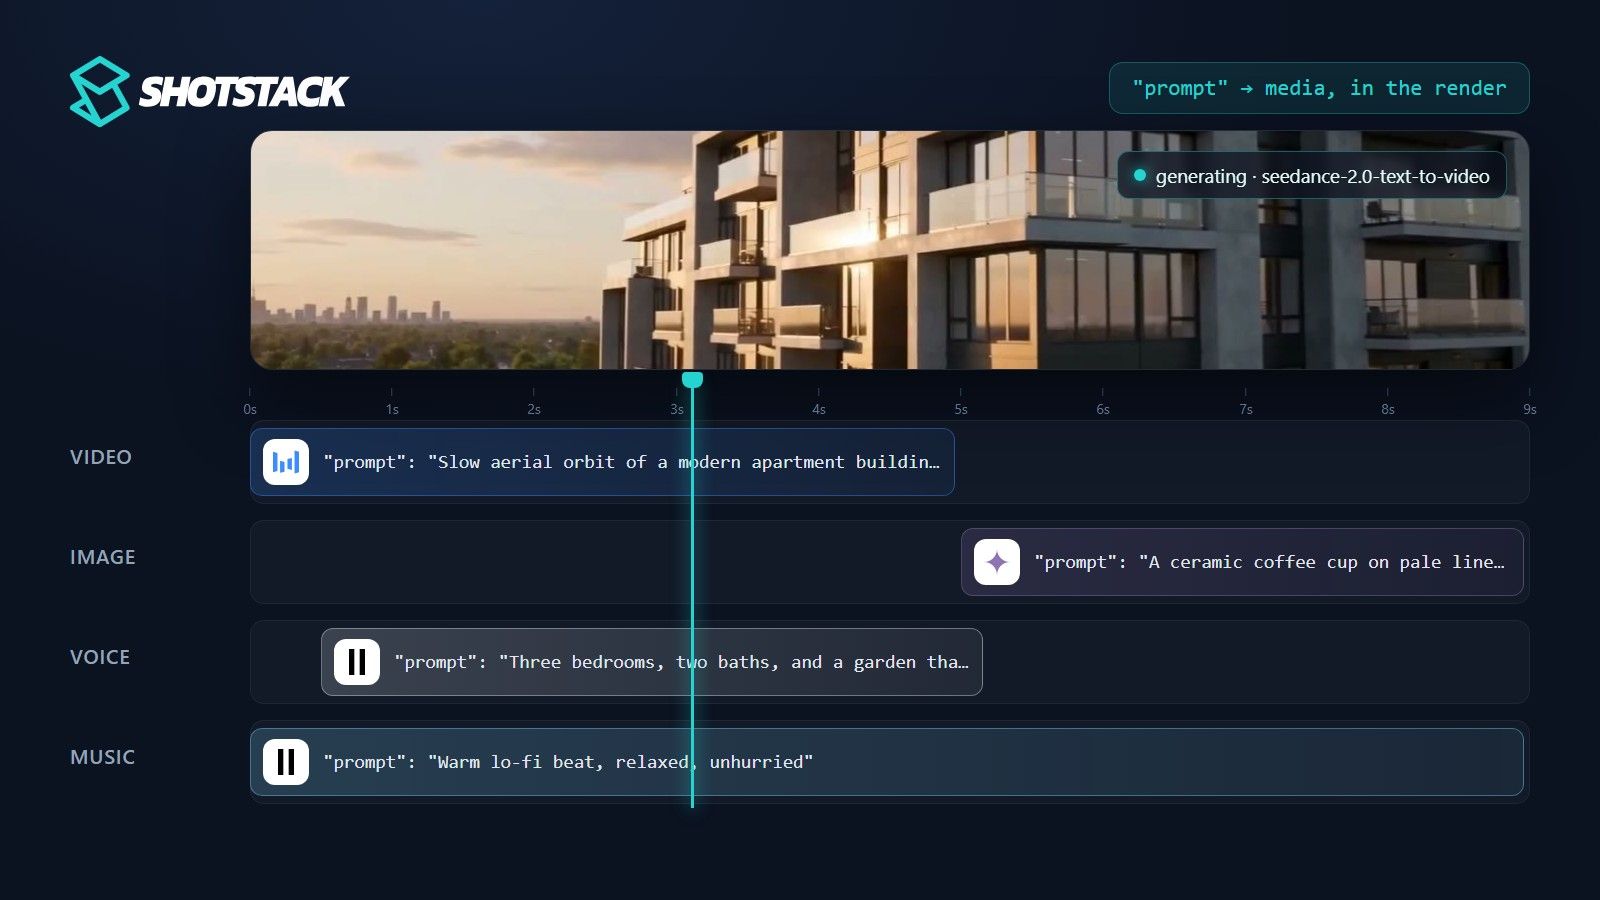Jump to the 8s mark on the ruler
This screenshot has height=900, width=1600.
[1388, 409]
